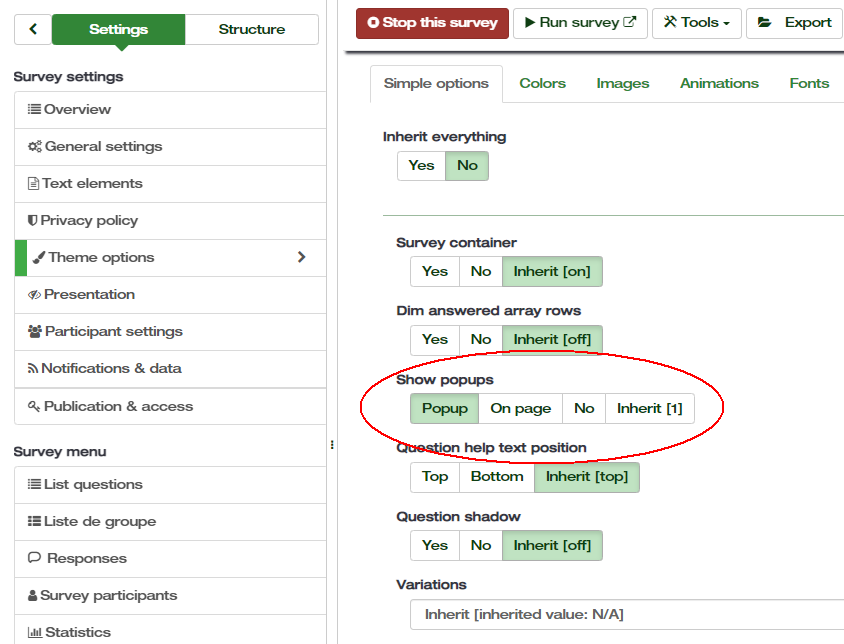Select On page for Show popups
Image resolution: width=844 pixels, height=644 pixels.
click(520, 409)
